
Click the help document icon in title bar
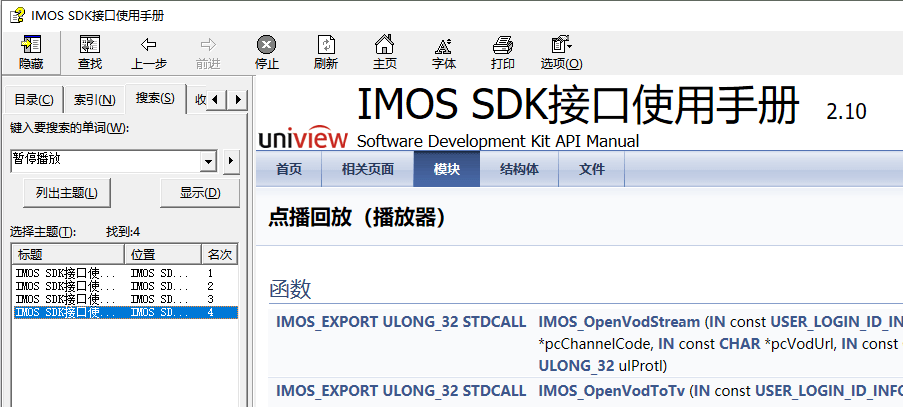click(x=17, y=15)
